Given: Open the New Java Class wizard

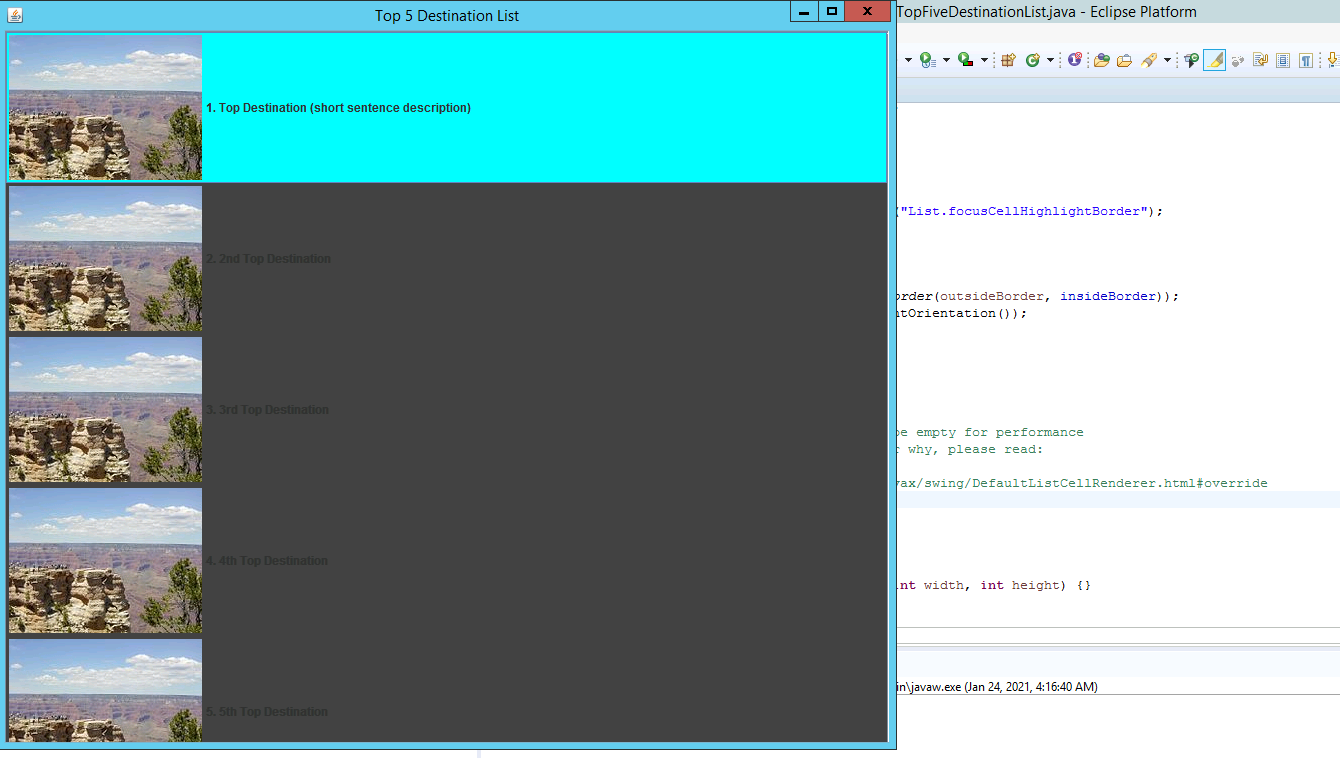Looking at the screenshot, I should pos(1034,60).
